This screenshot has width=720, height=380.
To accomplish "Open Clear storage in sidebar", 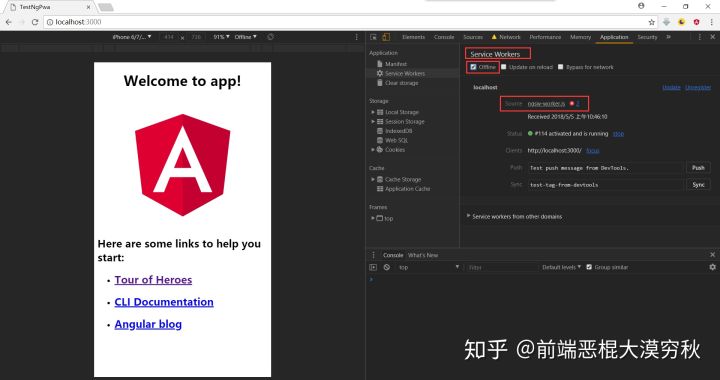I will (401, 83).
